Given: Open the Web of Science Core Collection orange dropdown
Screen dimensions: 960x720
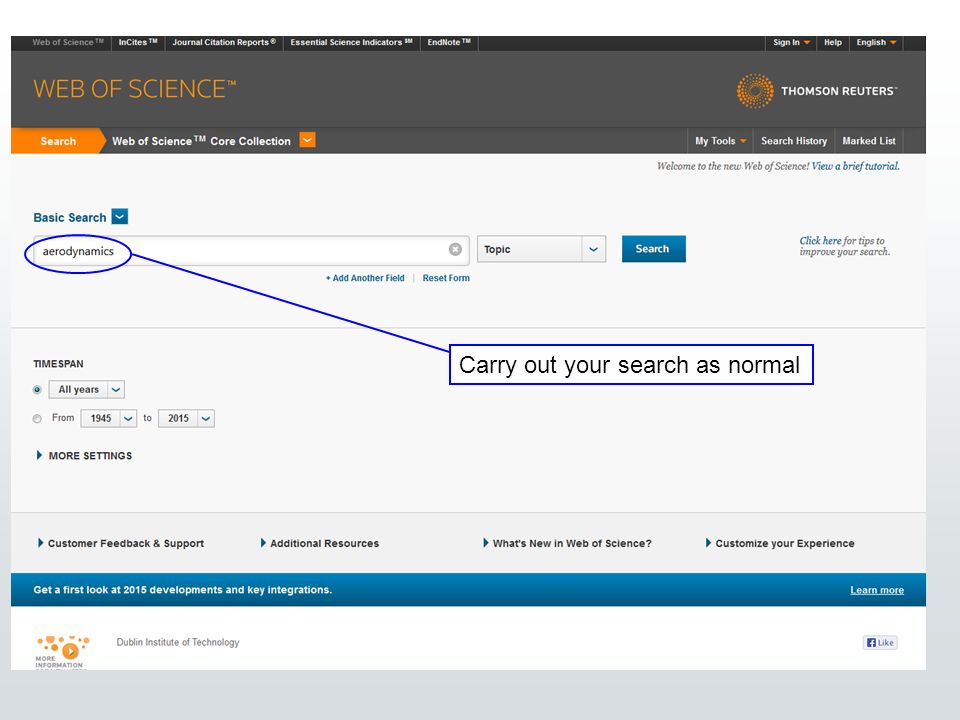Looking at the screenshot, I should [x=307, y=140].
